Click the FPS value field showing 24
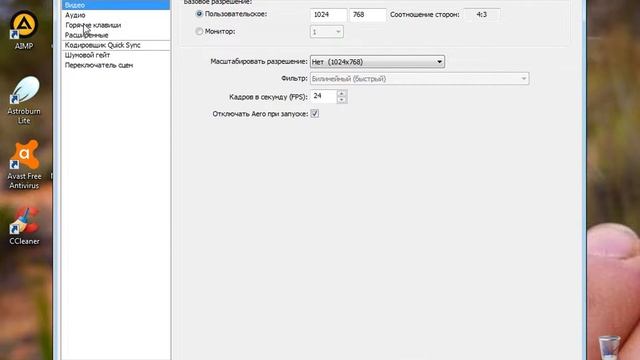Viewport: 640px width, 360px height. click(324, 96)
